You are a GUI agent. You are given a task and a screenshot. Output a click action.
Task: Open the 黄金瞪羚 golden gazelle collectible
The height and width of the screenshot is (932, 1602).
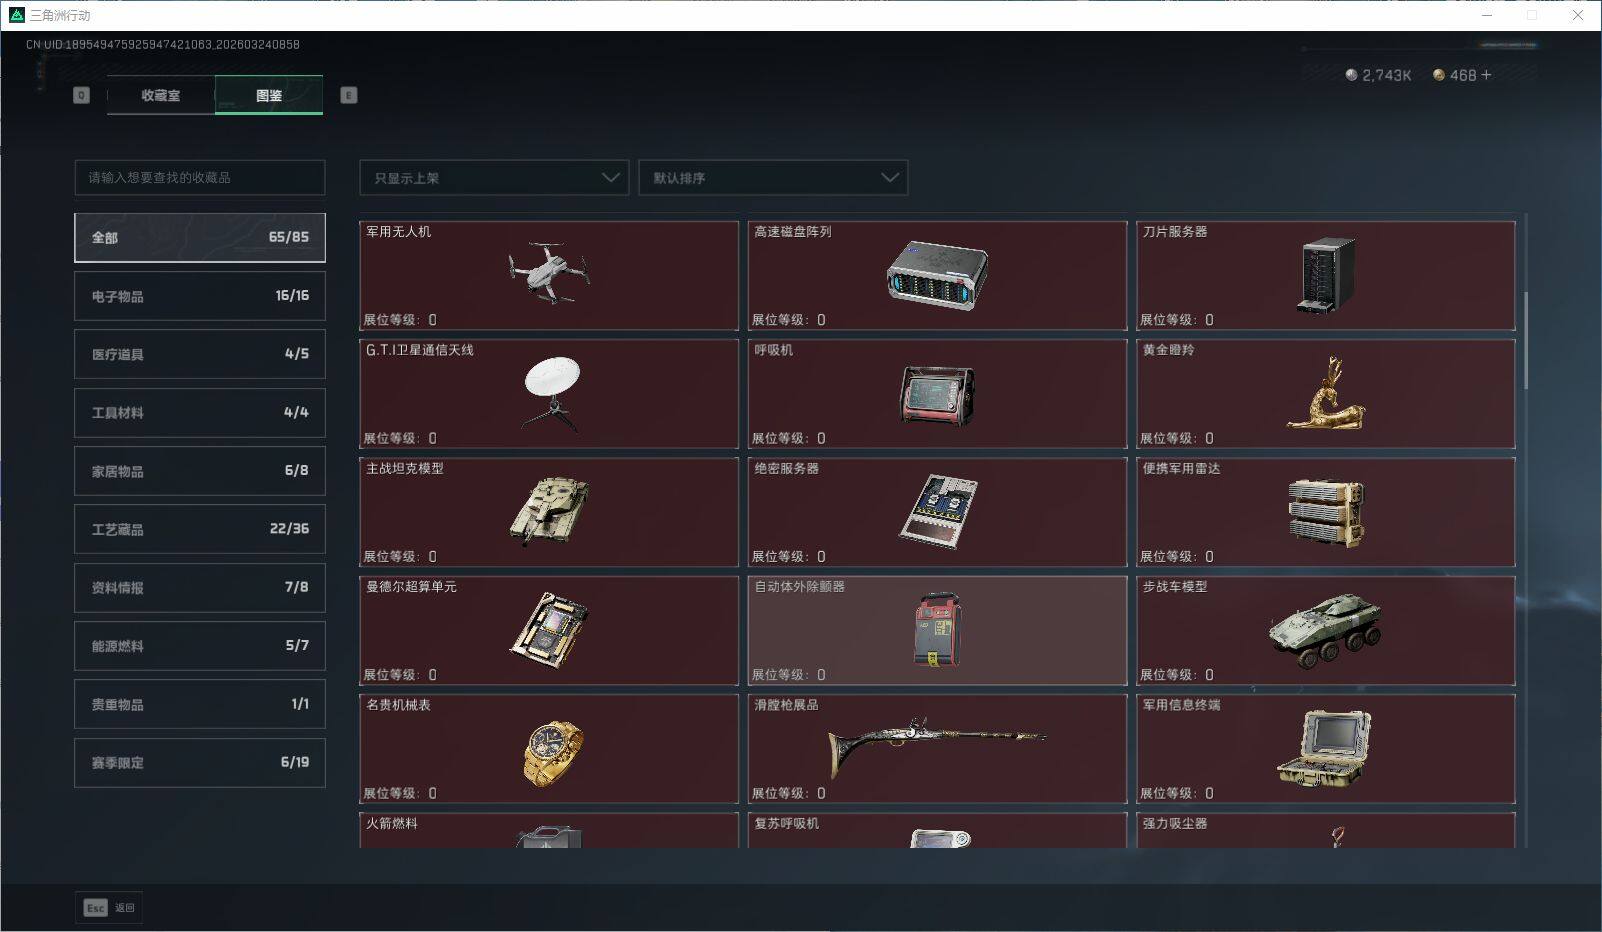click(x=1325, y=394)
